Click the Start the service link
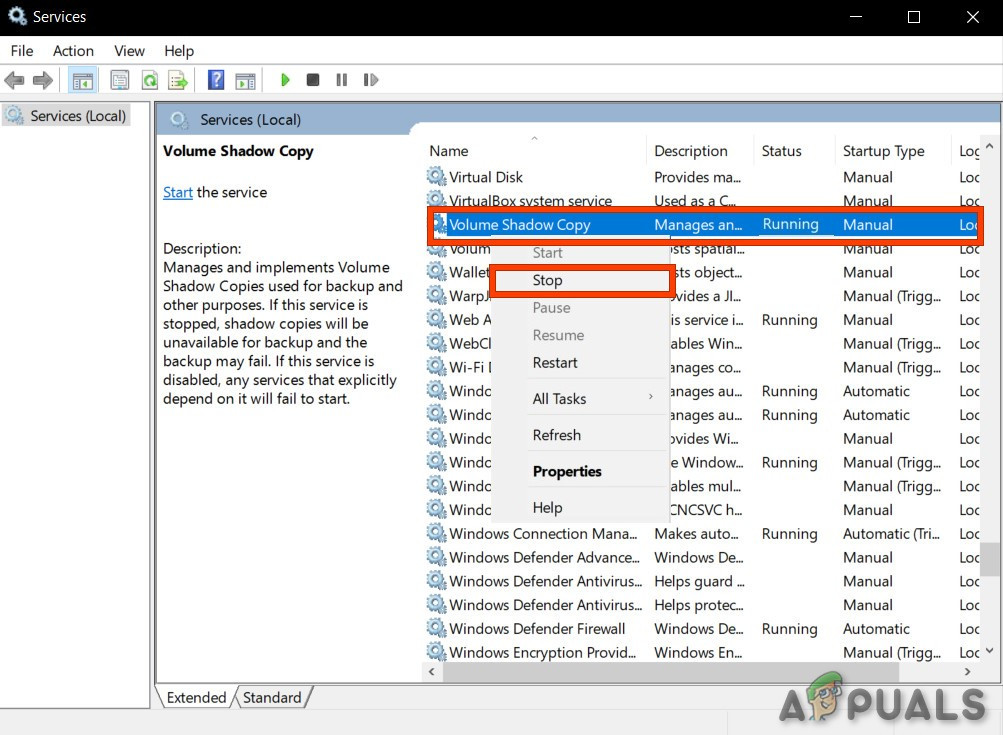 (177, 192)
